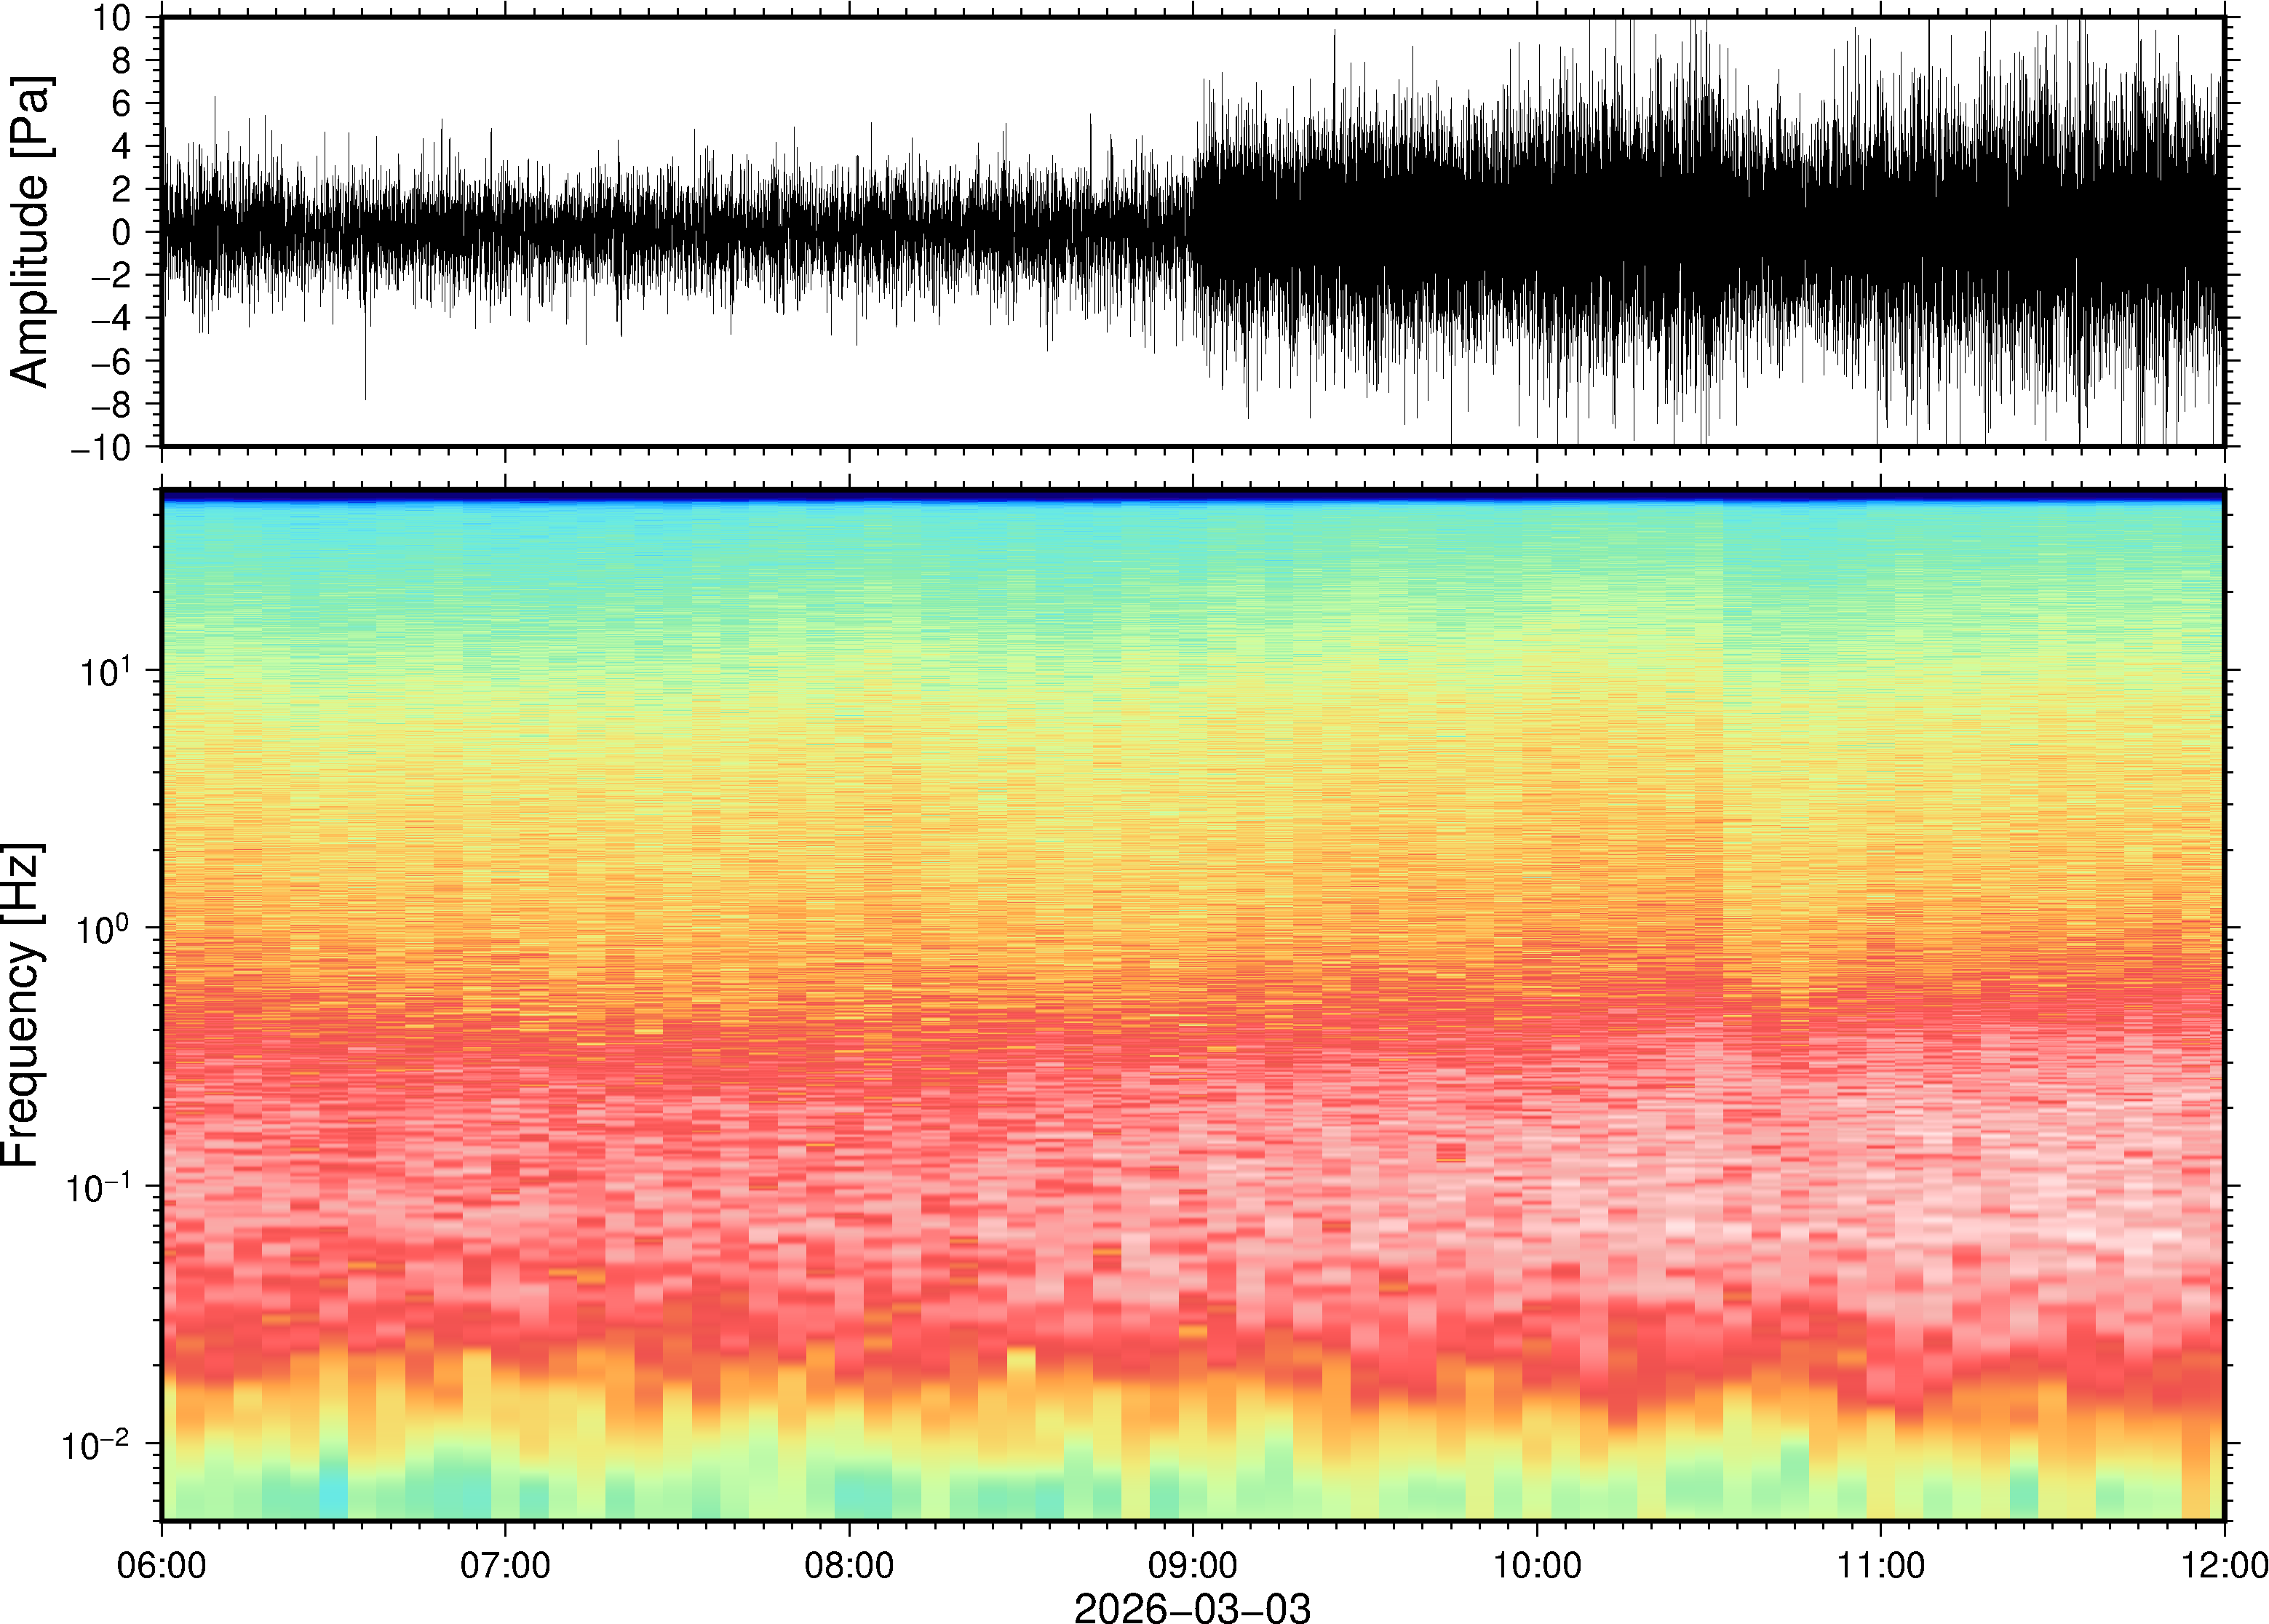Viewport: 2269px width, 1624px height.
Task: Click the 07:00 time axis label
Action: tap(505, 1565)
